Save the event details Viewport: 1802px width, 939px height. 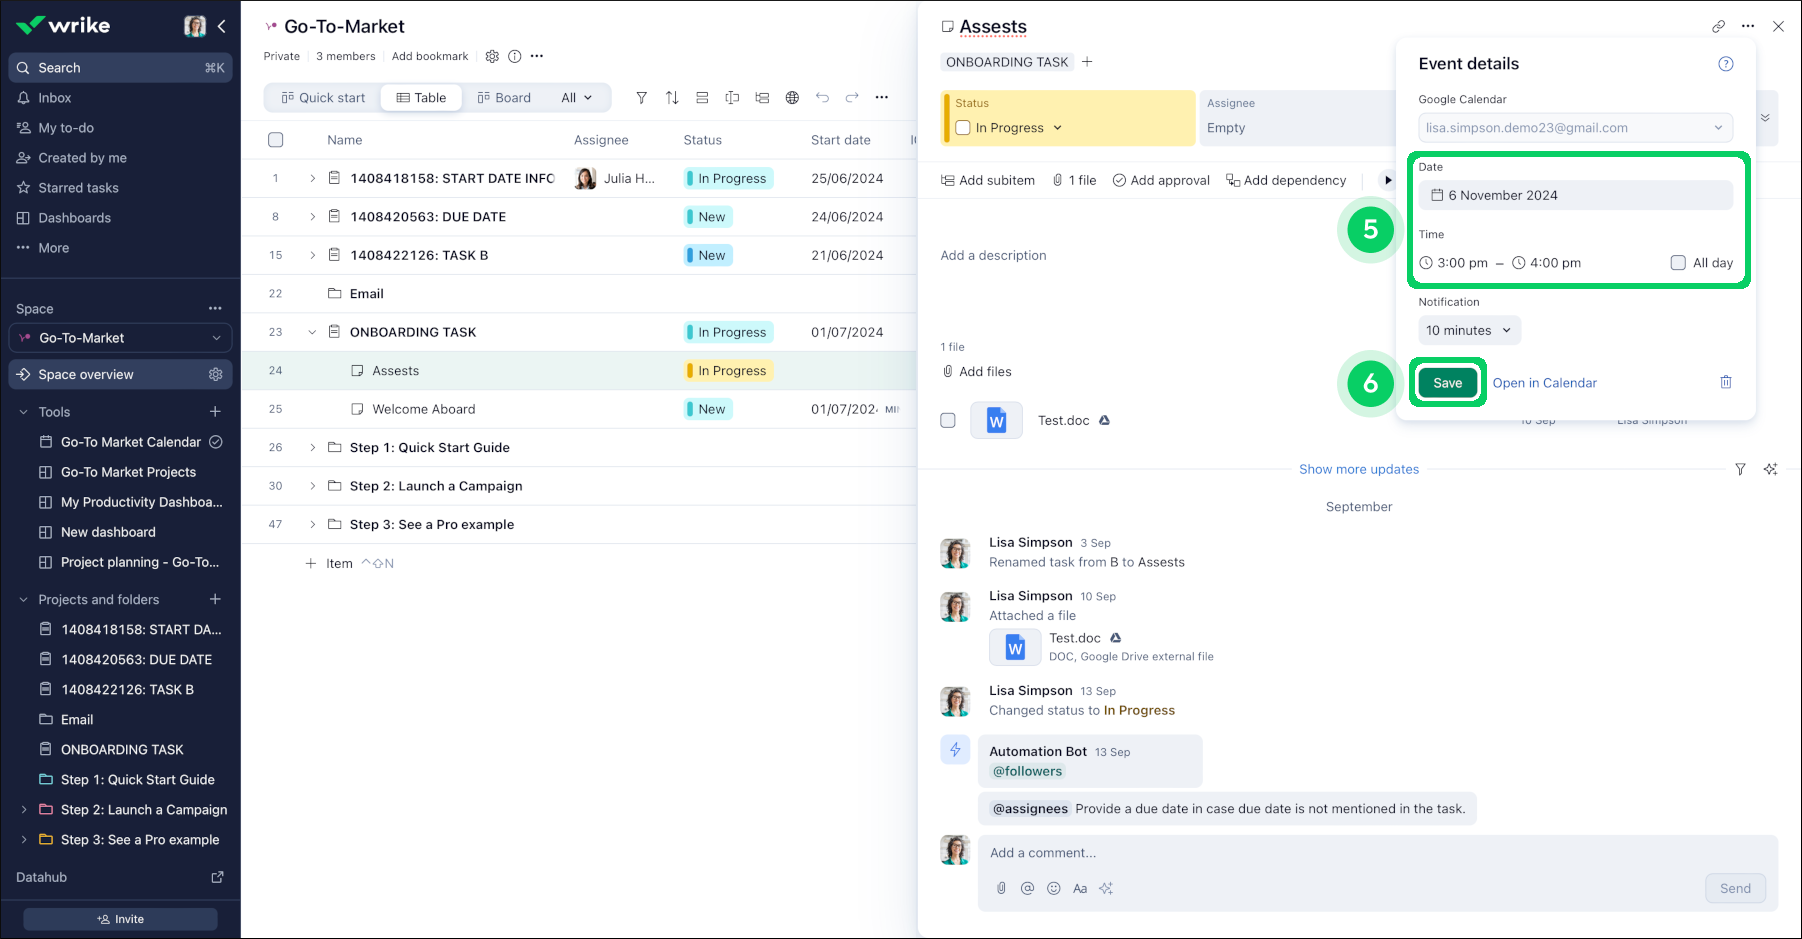click(1447, 383)
